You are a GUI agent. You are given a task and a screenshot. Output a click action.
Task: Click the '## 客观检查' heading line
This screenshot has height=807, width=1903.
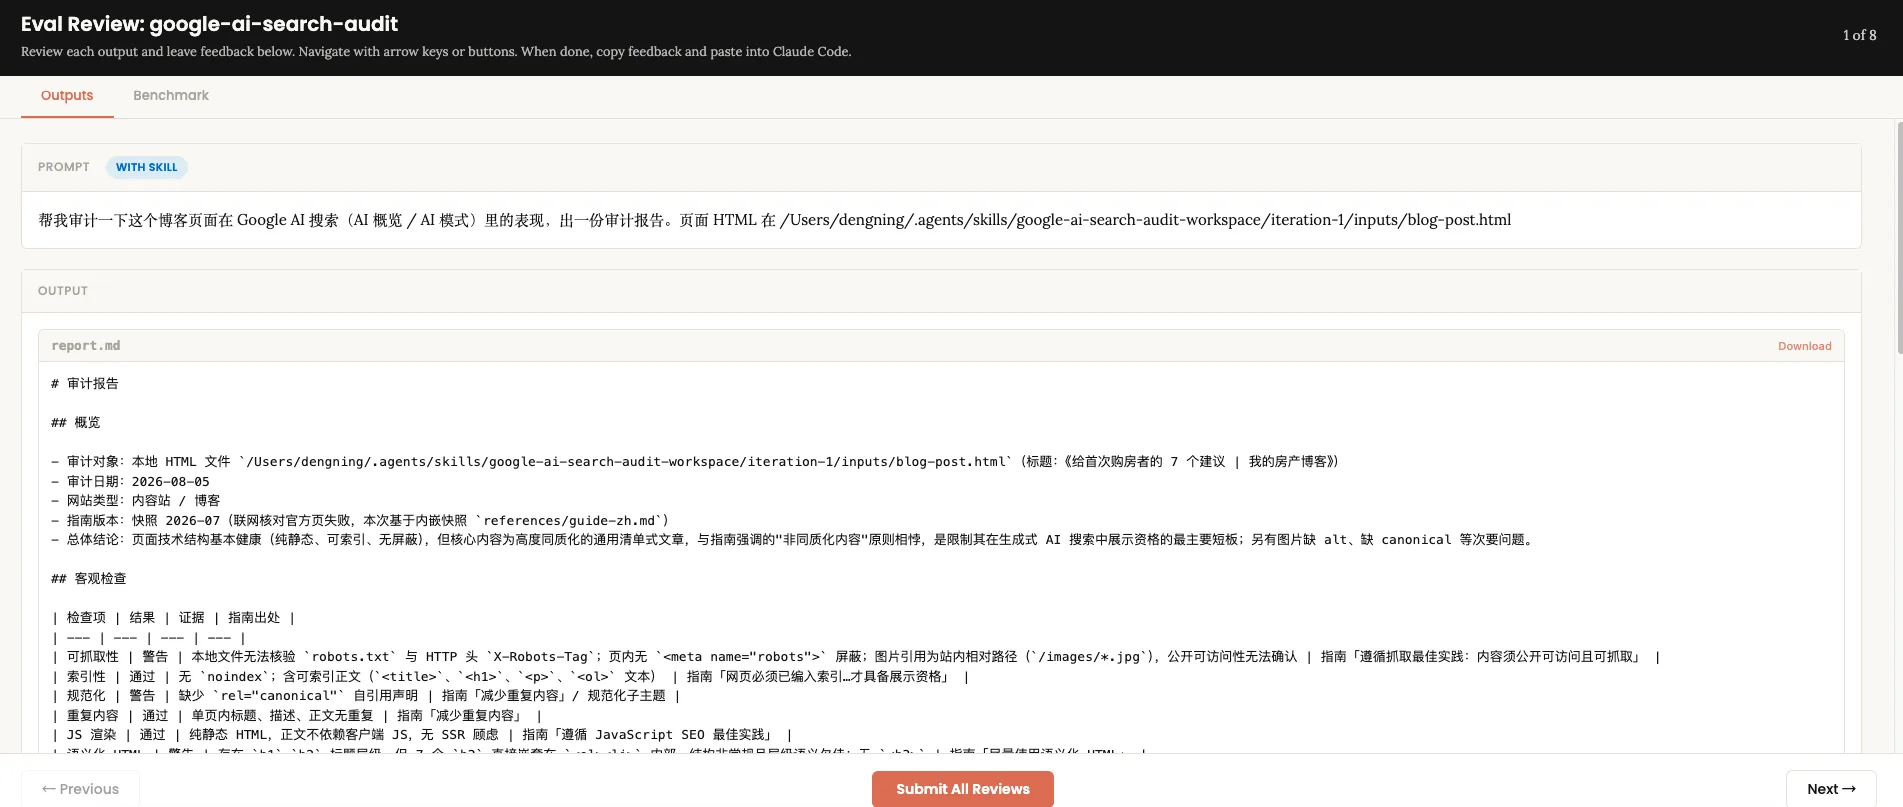pyautogui.click(x=89, y=579)
